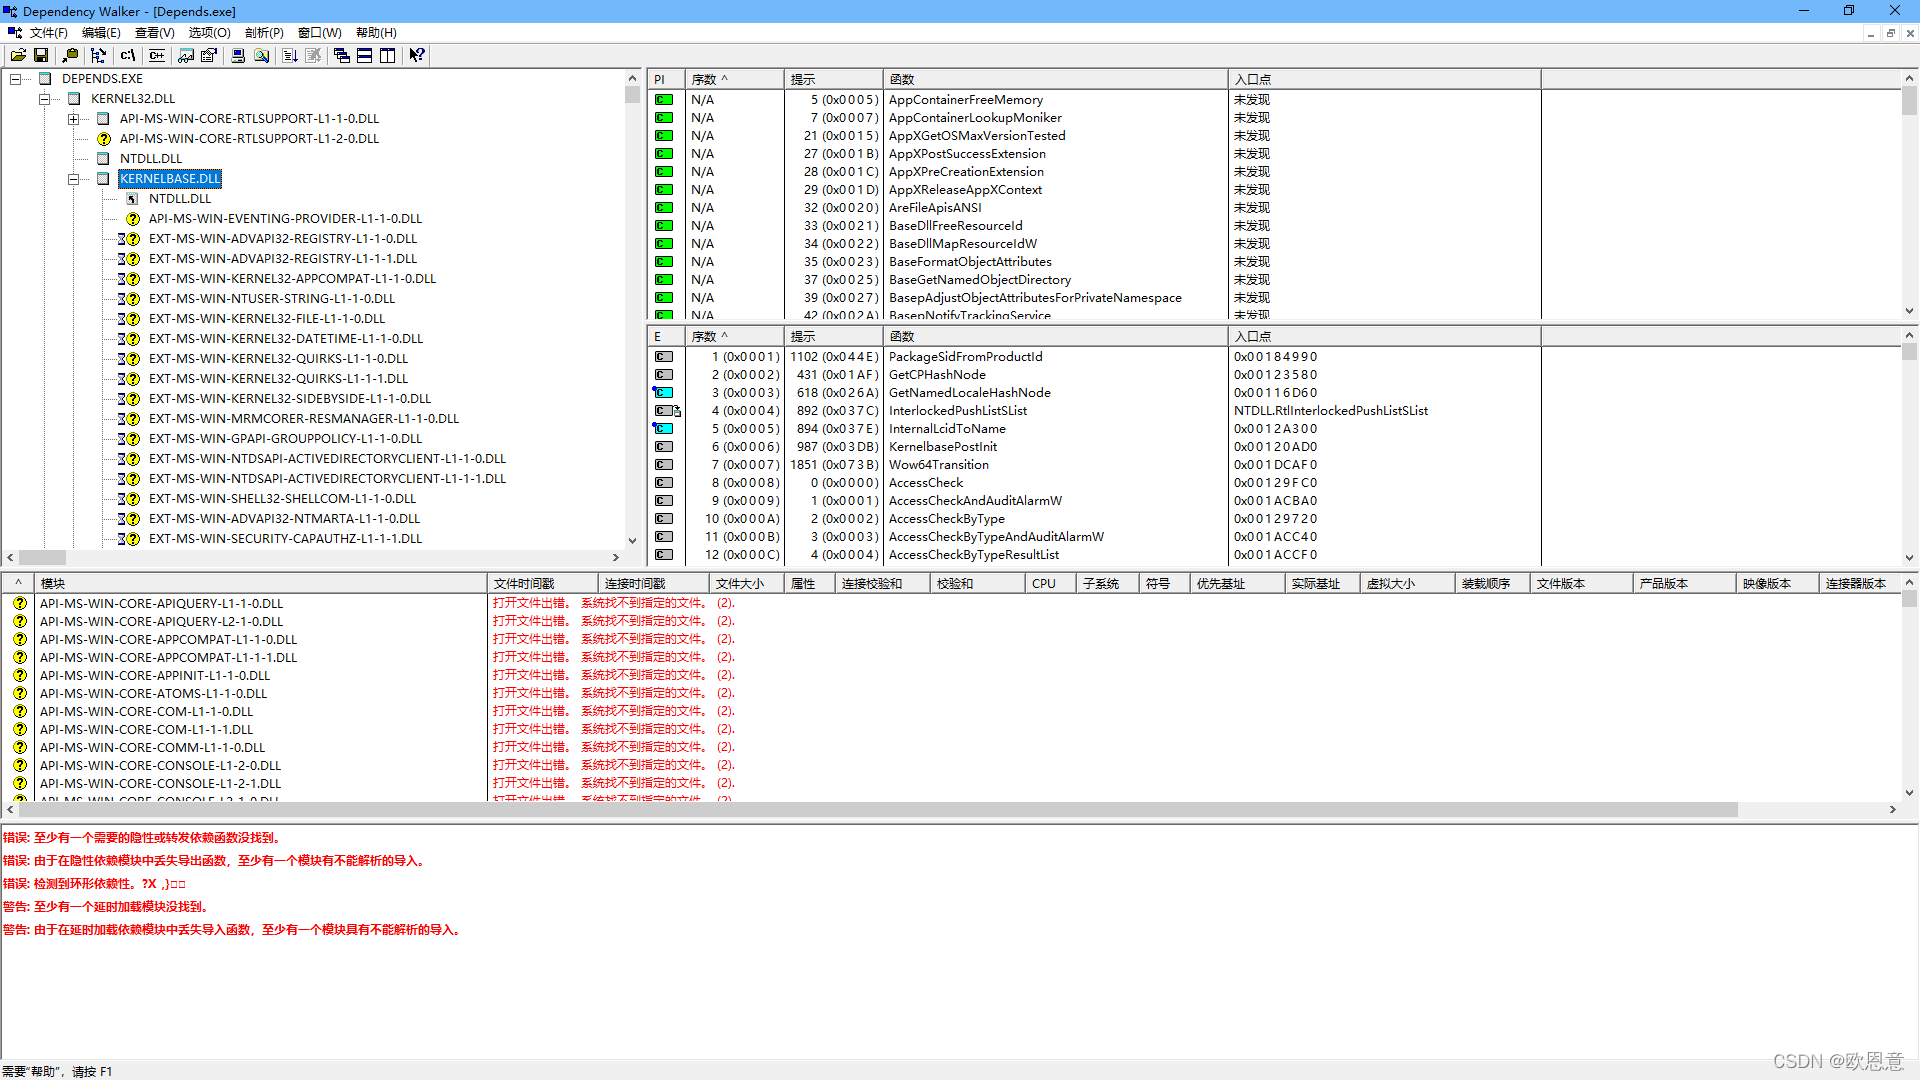Screen dimensions: 1920x1080
Task: Restore the inner Depends.exe child window
Action: click(x=1890, y=33)
